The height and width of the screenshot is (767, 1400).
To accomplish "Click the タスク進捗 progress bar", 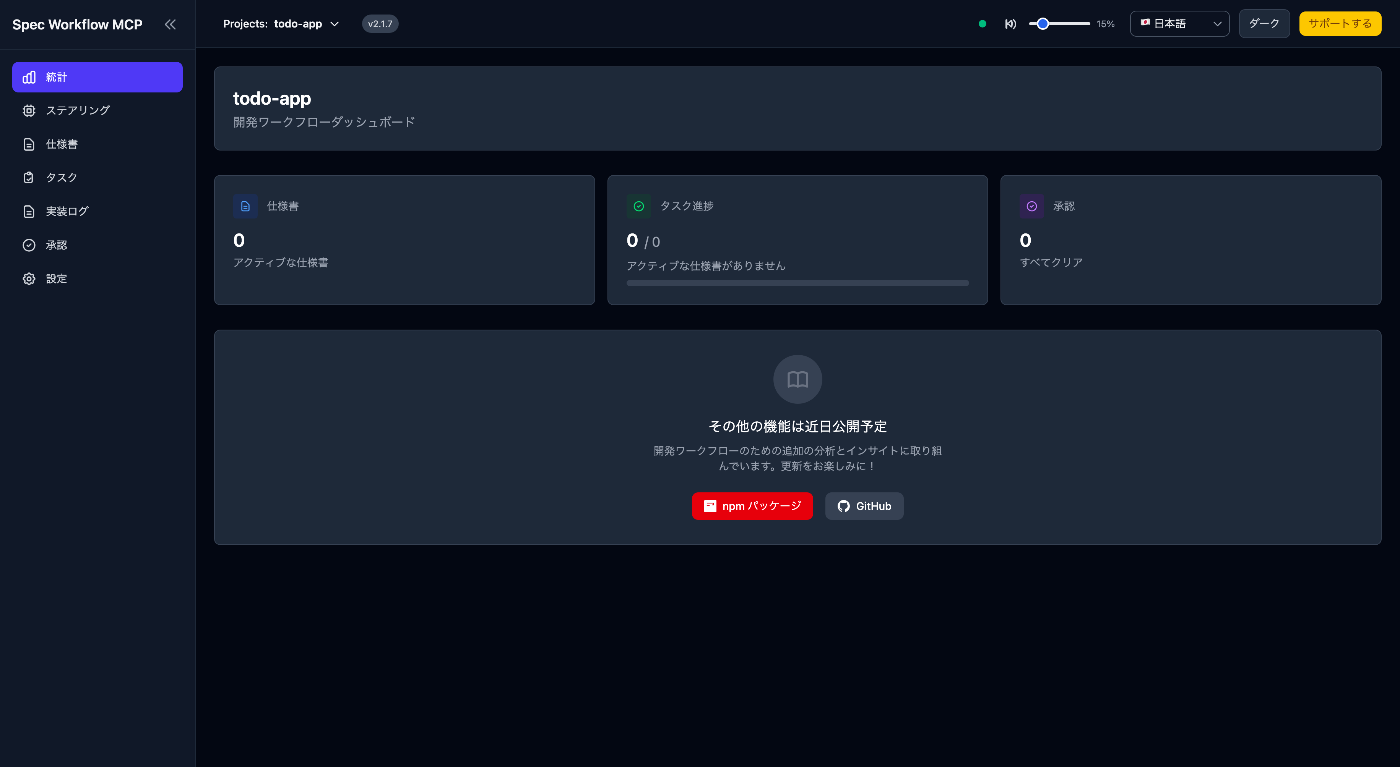I will (x=798, y=283).
